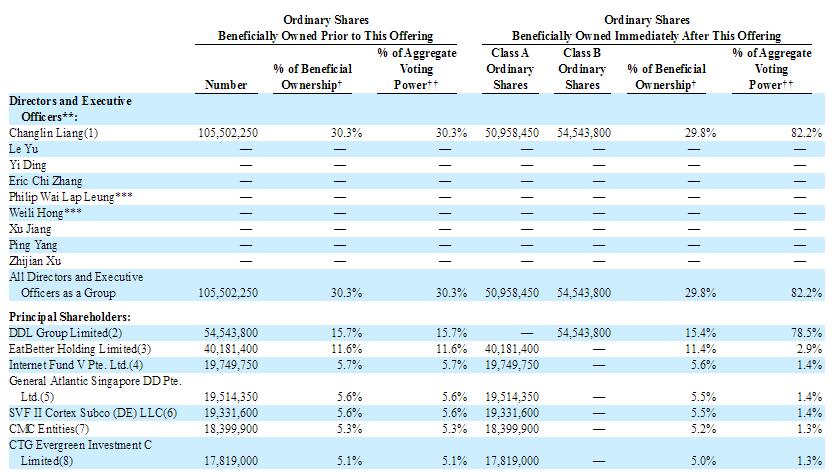Select 11.4% in EatBetter Holding row
This screenshot has height=473, width=835.
(x=700, y=349)
